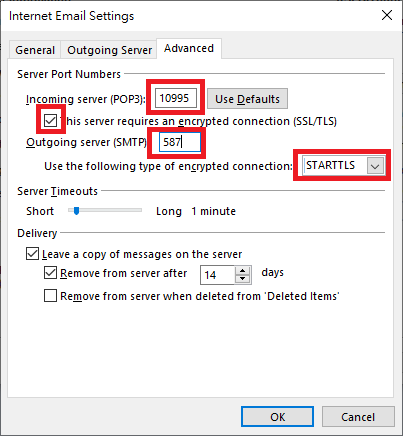Screen dimensions: 403x436
Task: Decrease days with the down spinner arrow
Action: click(x=243, y=279)
